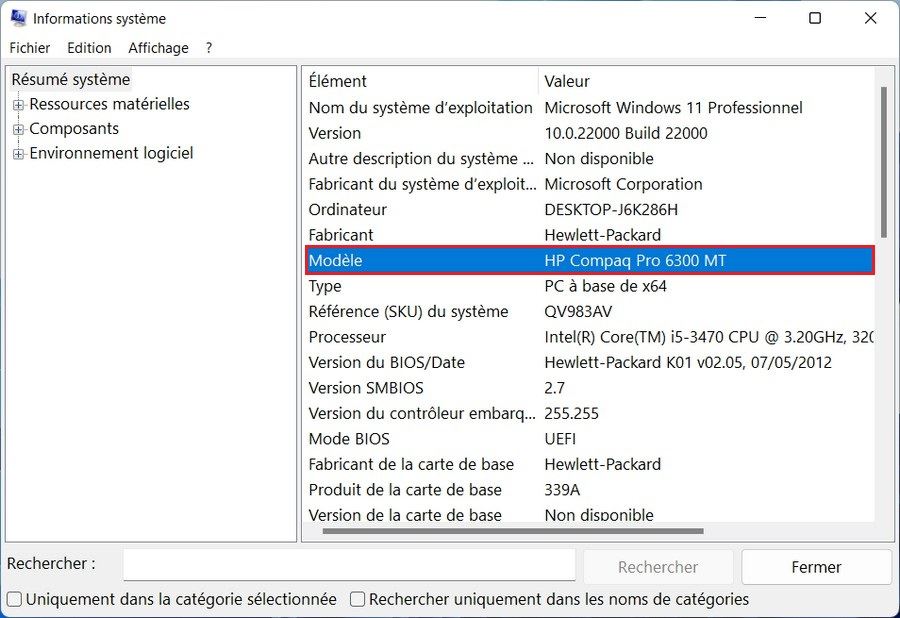Select the Autre description du système row
The height and width of the screenshot is (618, 900).
pyautogui.click(x=589, y=158)
